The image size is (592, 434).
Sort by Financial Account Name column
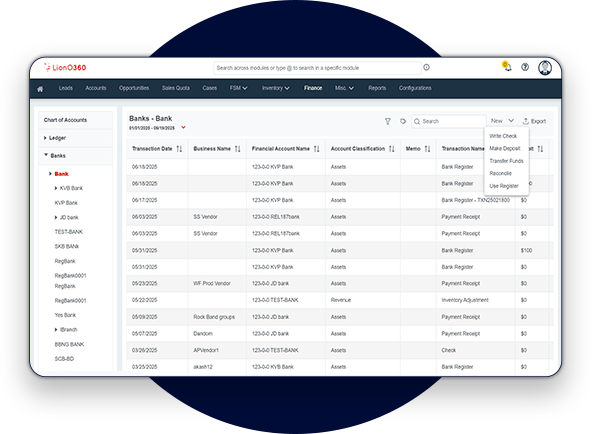point(316,149)
